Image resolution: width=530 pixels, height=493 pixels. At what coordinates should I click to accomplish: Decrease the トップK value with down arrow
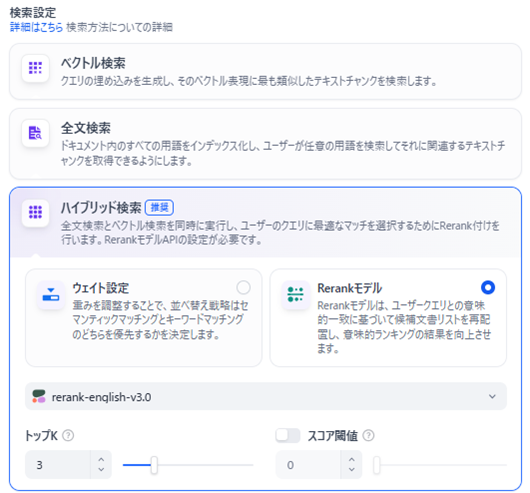click(101, 469)
